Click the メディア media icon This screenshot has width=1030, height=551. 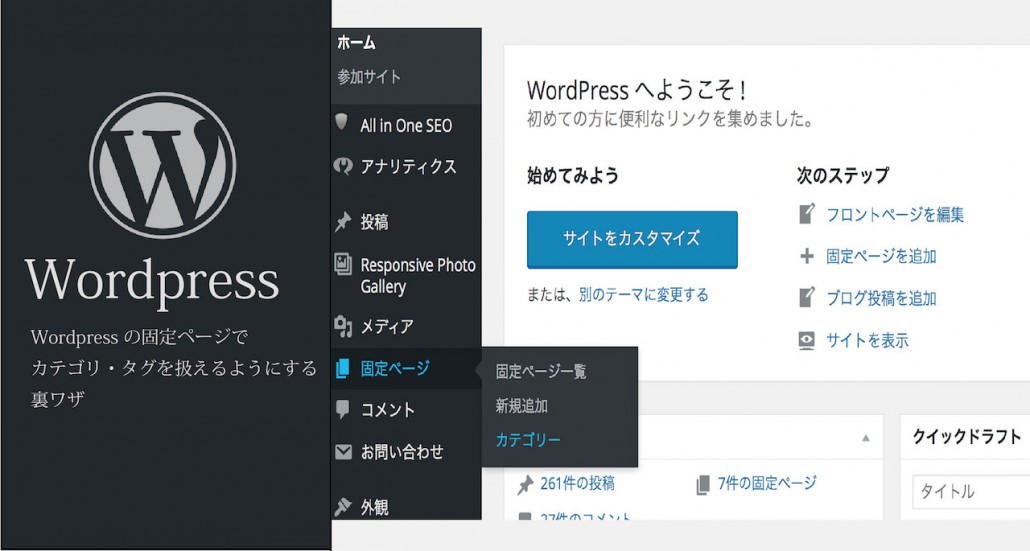click(x=343, y=325)
